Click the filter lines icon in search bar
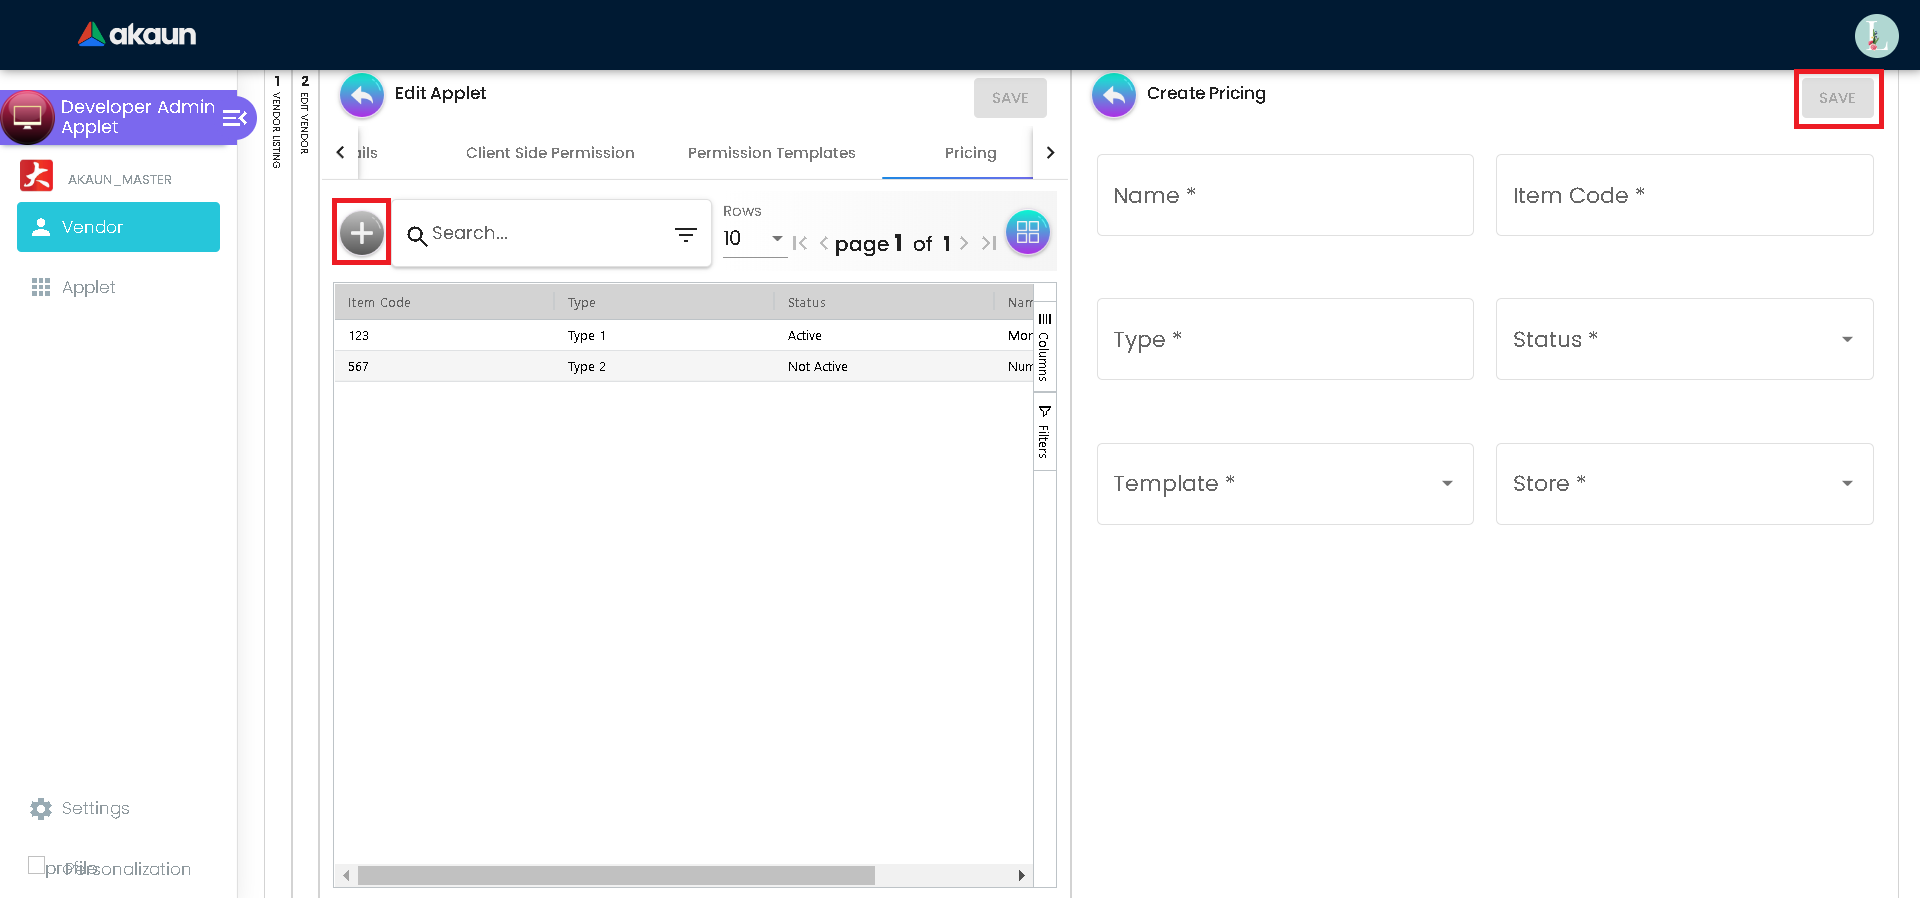Viewport: 1920px width, 898px height. point(685,234)
